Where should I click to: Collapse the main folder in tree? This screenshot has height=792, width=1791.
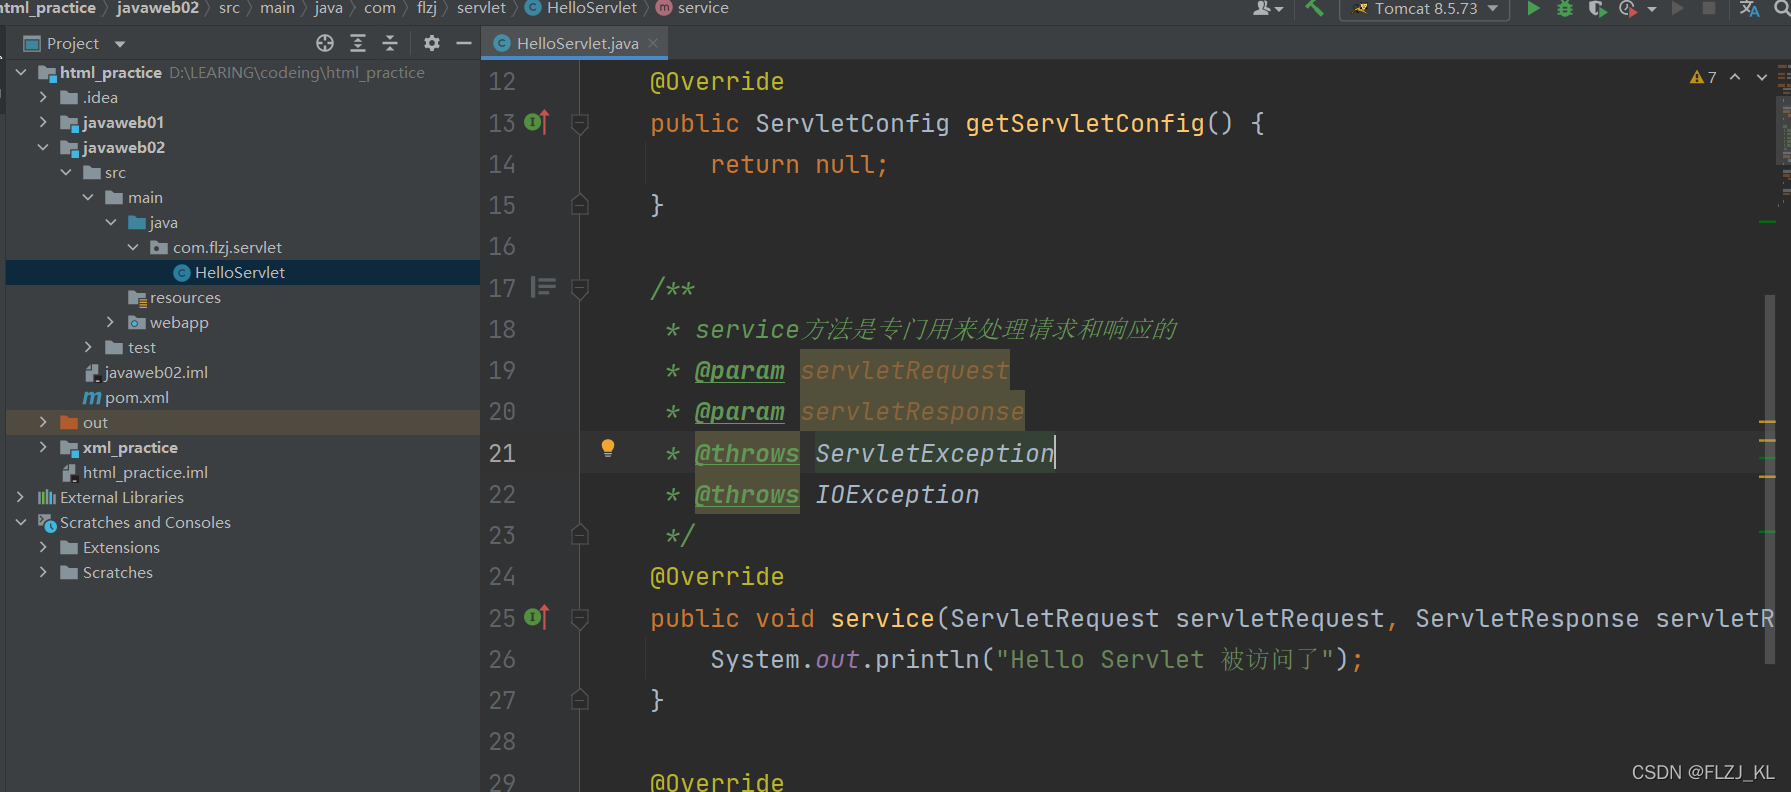click(89, 197)
